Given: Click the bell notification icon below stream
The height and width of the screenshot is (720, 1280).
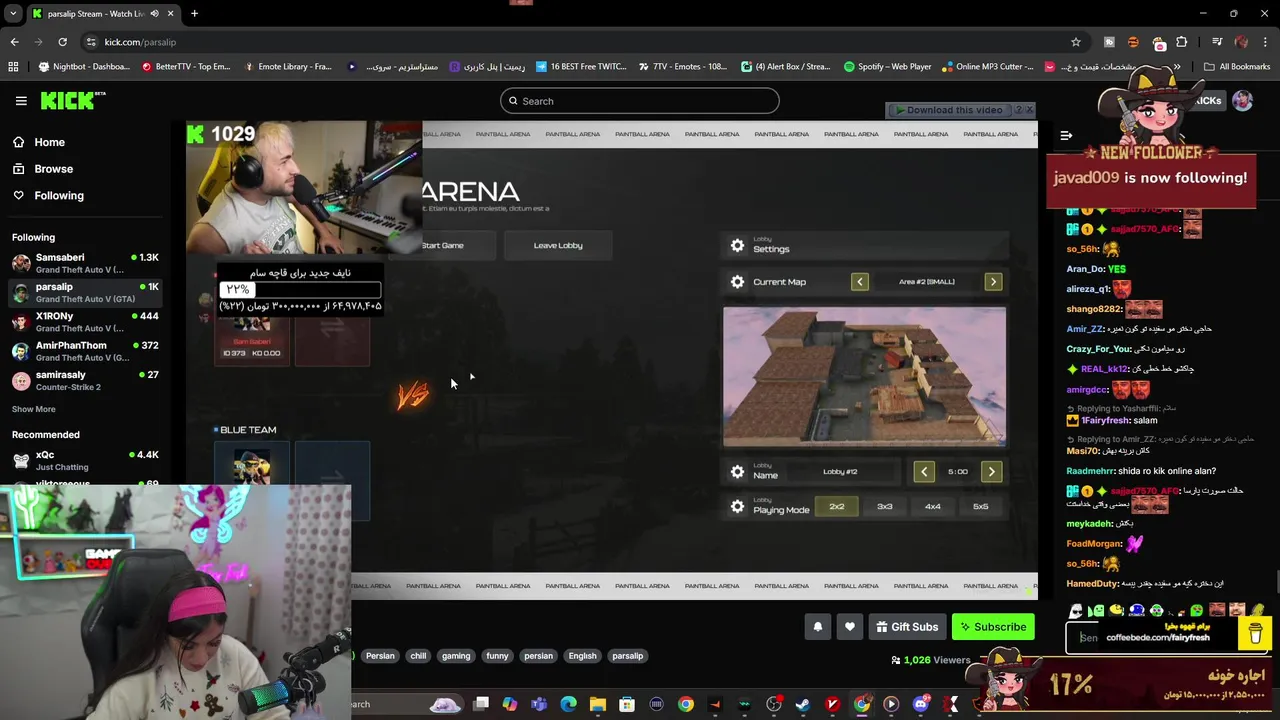Looking at the screenshot, I should point(817,627).
